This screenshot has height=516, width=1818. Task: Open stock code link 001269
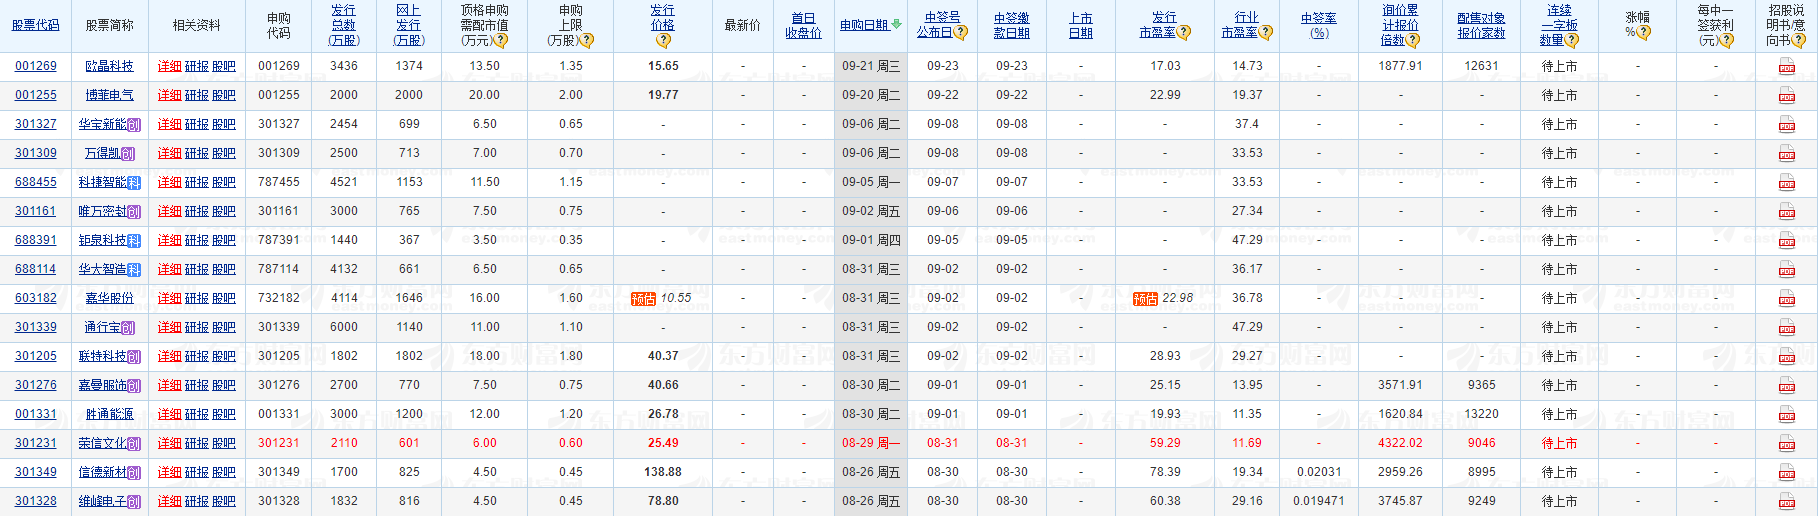coord(36,66)
